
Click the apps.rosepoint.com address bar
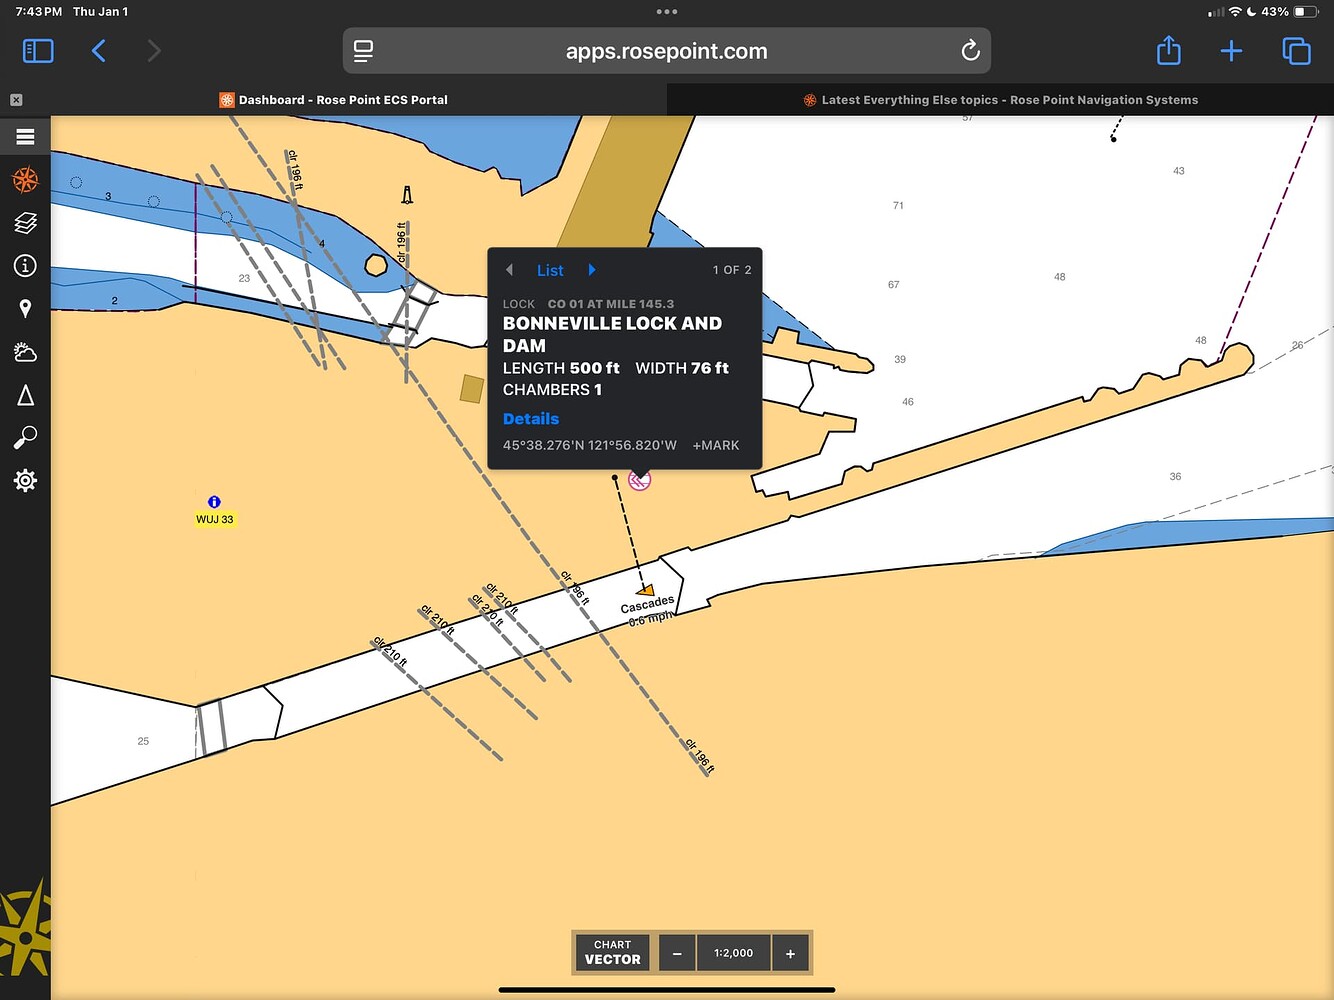pyautogui.click(x=666, y=51)
